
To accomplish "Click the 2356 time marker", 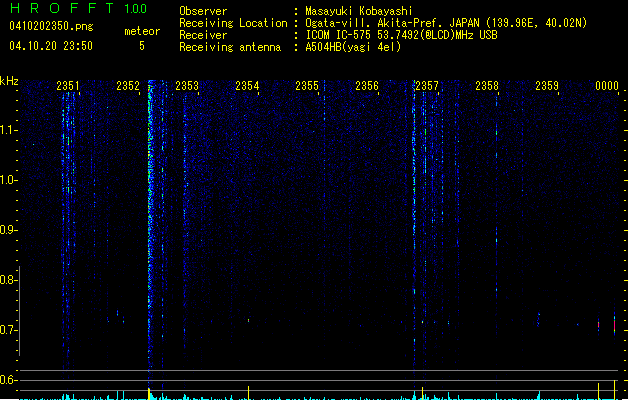I will (x=367, y=85).
